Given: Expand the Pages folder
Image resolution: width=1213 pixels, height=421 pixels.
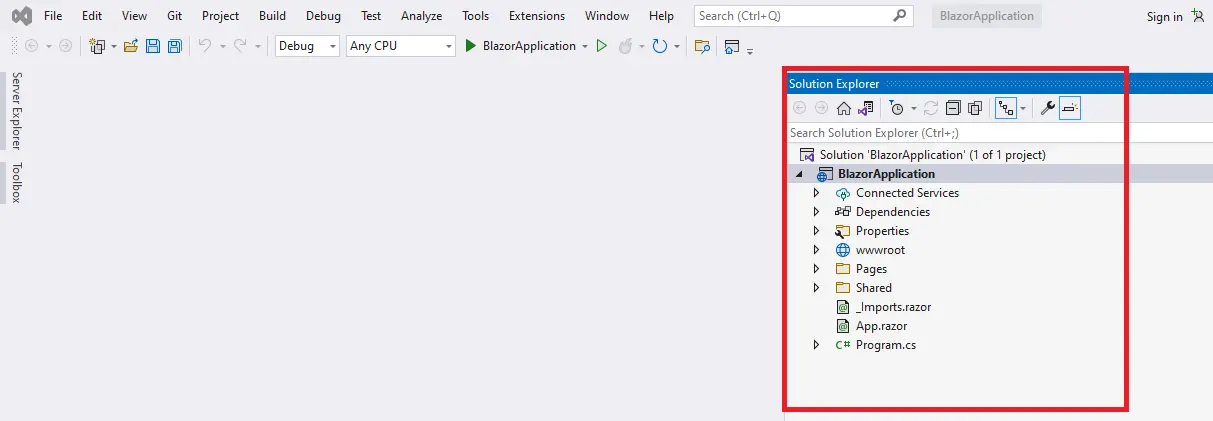Looking at the screenshot, I should (816, 269).
